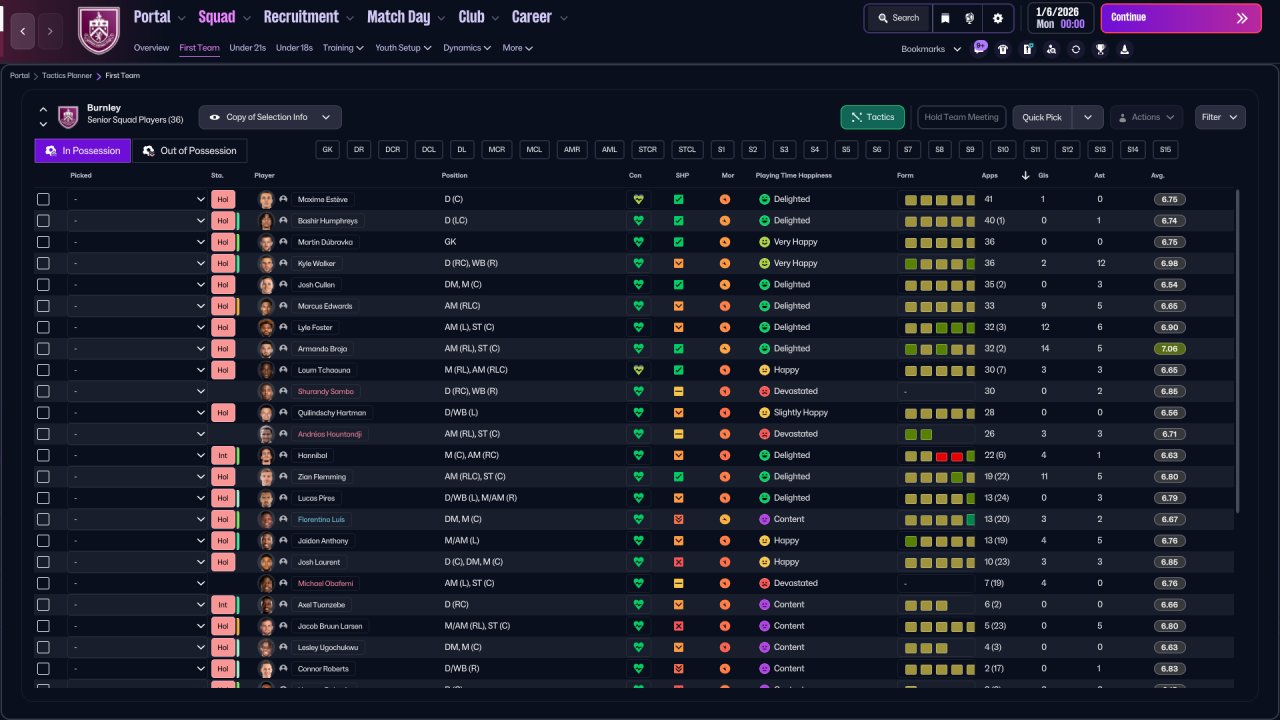Click Armando Broja's condition heart icon
The height and width of the screenshot is (720, 1280).
[x=637, y=349]
